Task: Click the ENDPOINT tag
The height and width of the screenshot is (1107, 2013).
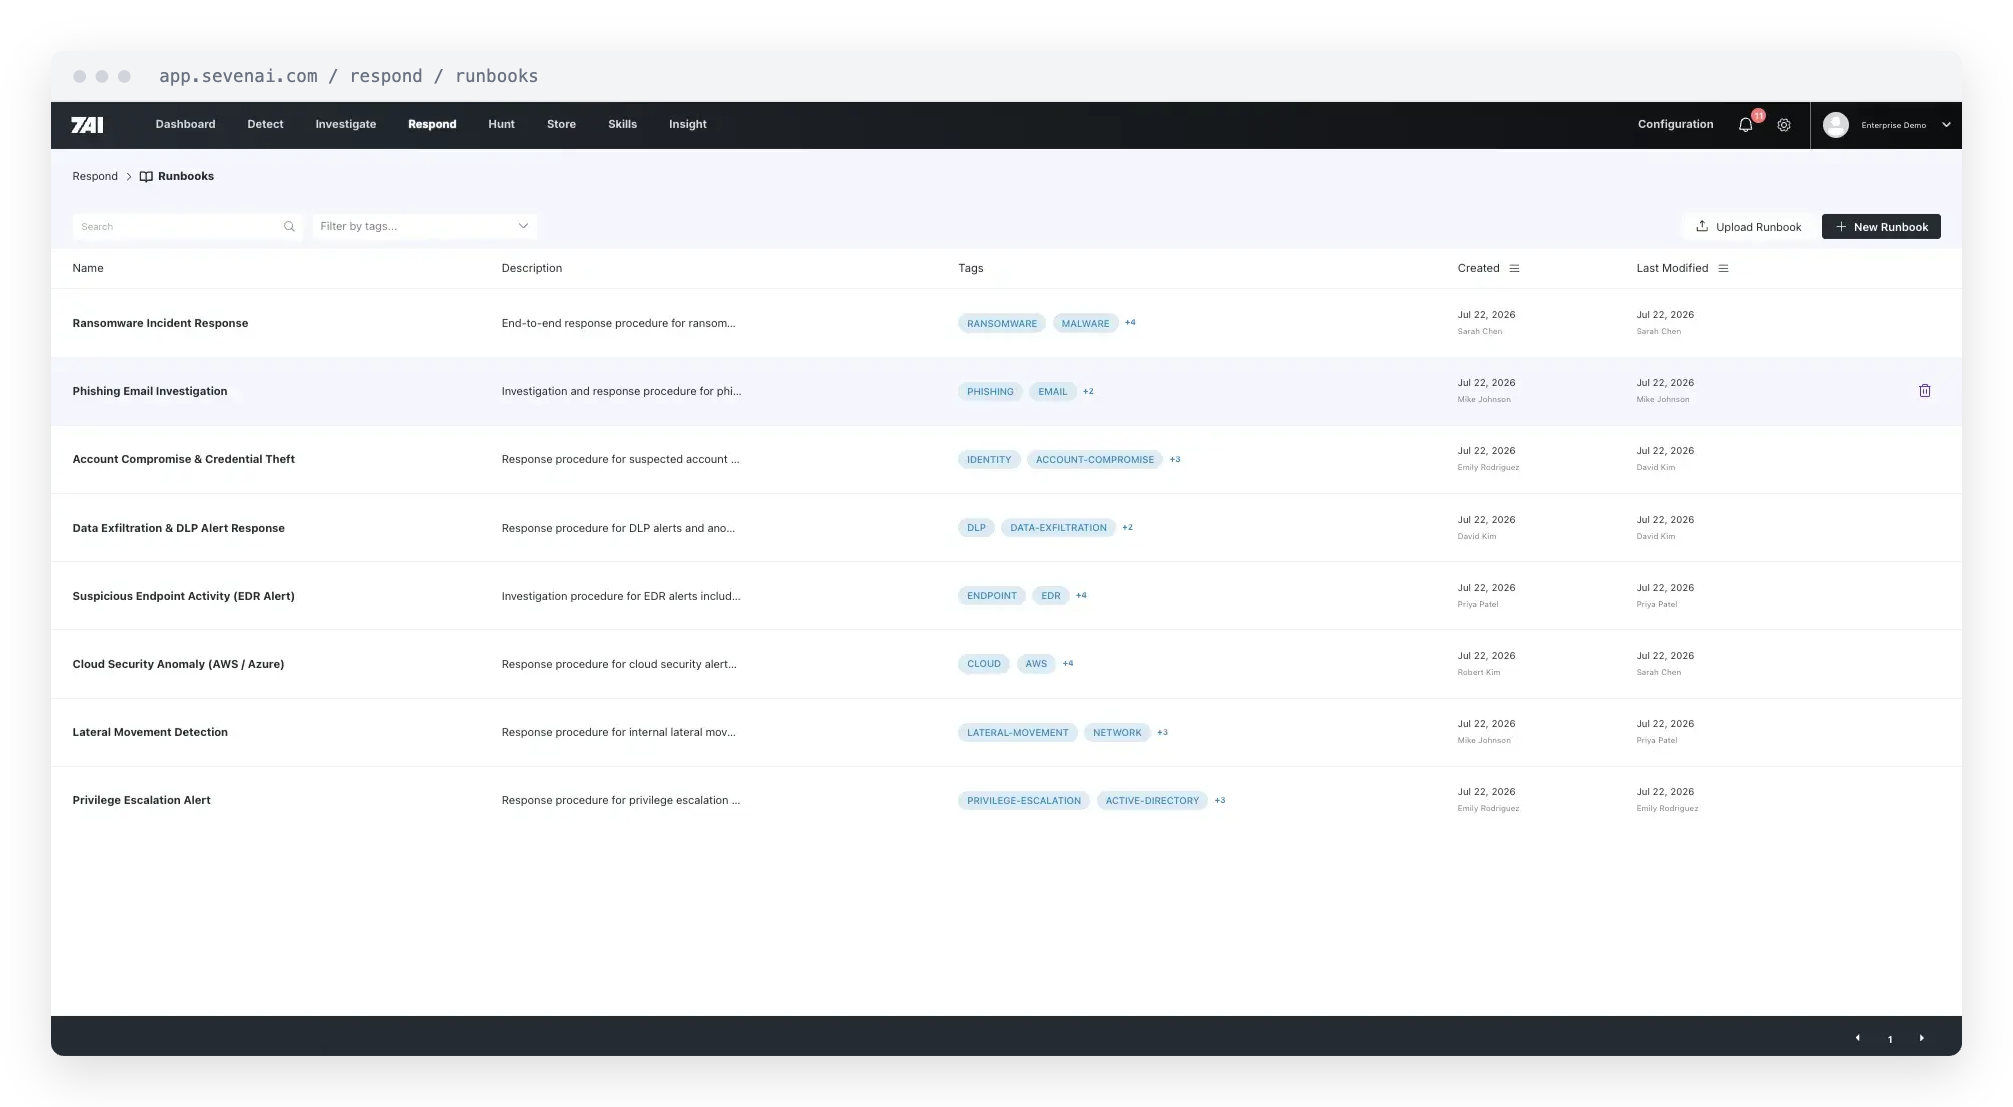Action: [992, 596]
